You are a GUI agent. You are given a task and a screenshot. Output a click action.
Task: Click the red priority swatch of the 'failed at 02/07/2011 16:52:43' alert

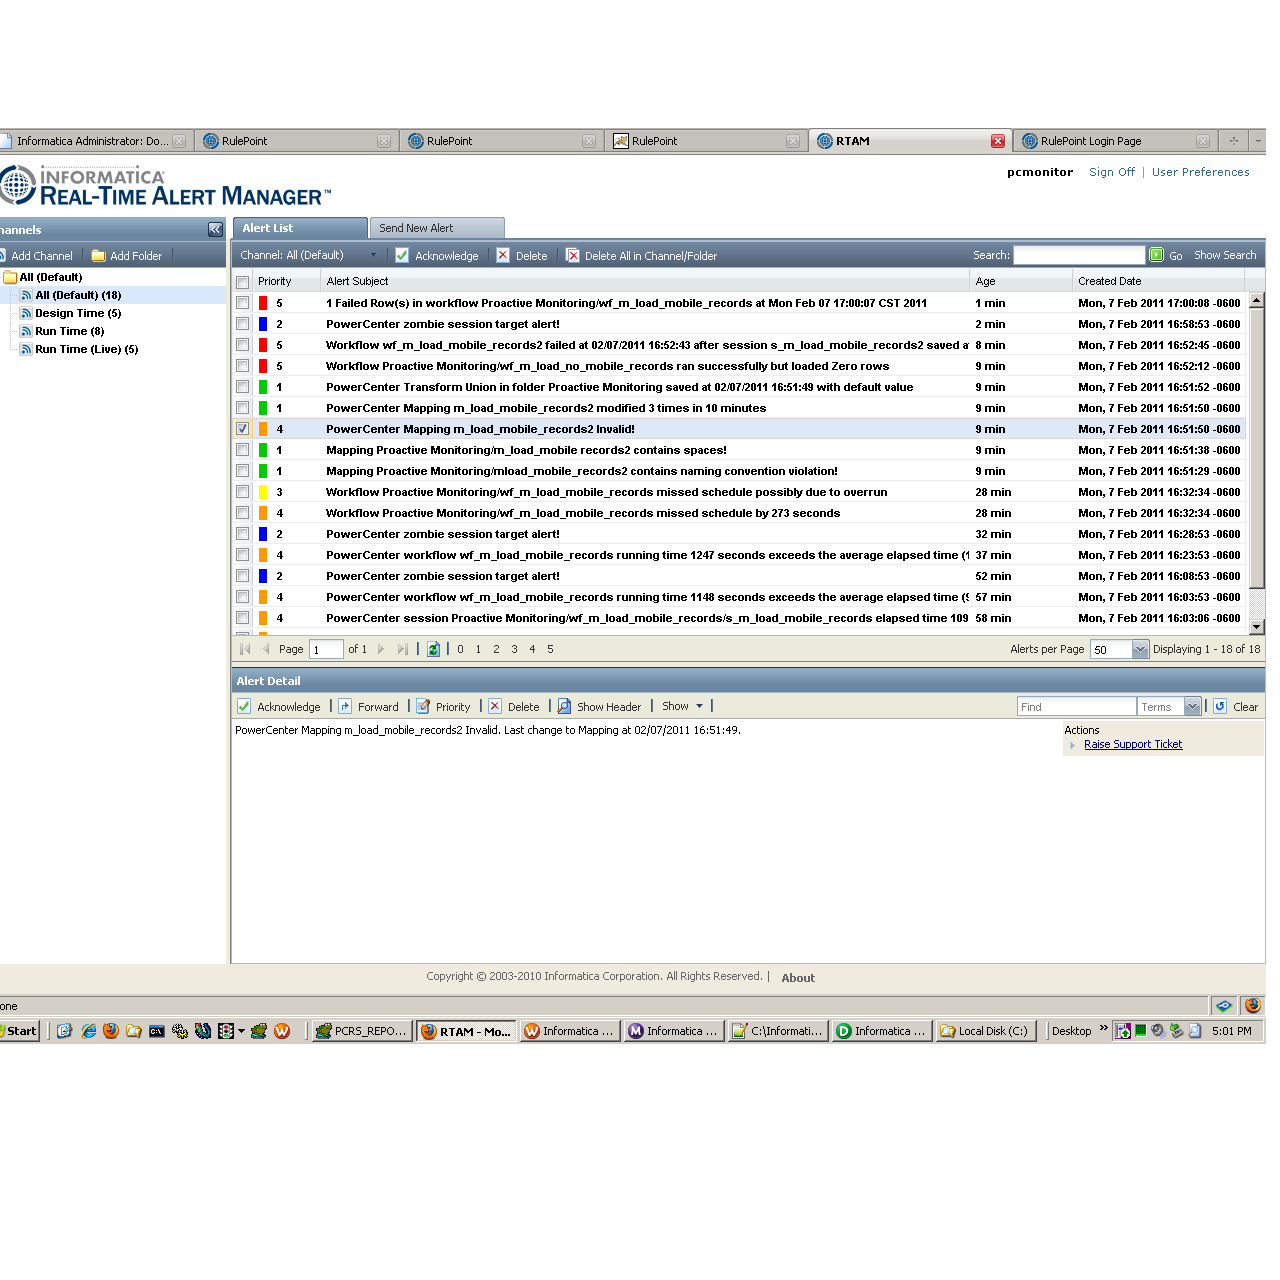pos(263,345)
